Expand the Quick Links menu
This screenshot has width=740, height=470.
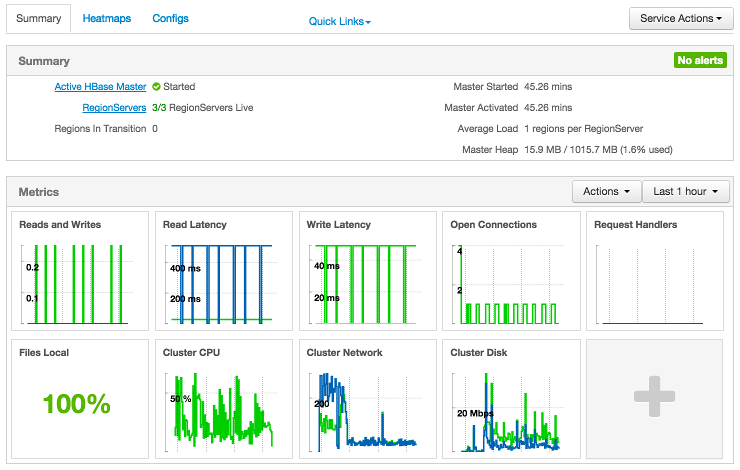tap(339, 21)
